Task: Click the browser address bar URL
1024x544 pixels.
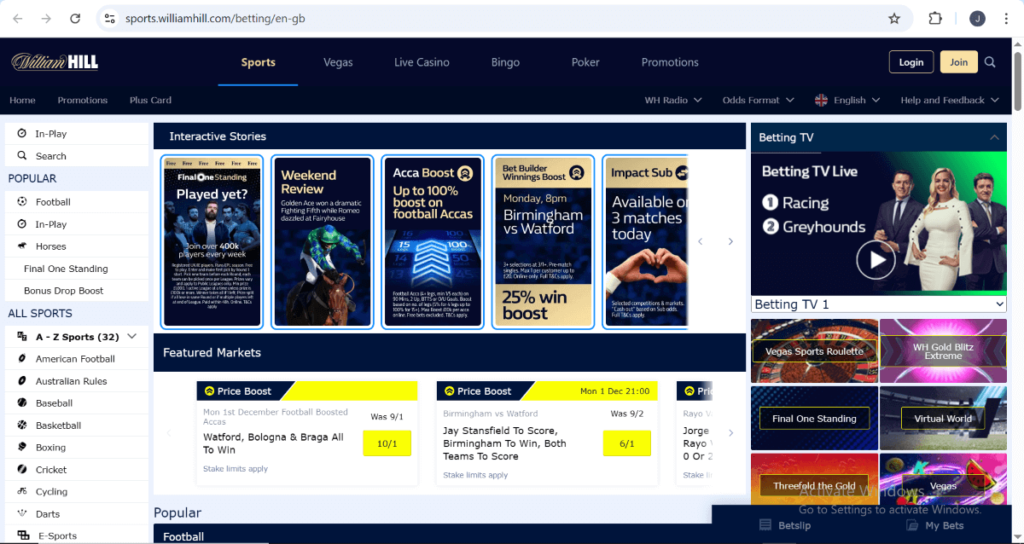Action: click(216, 18)
